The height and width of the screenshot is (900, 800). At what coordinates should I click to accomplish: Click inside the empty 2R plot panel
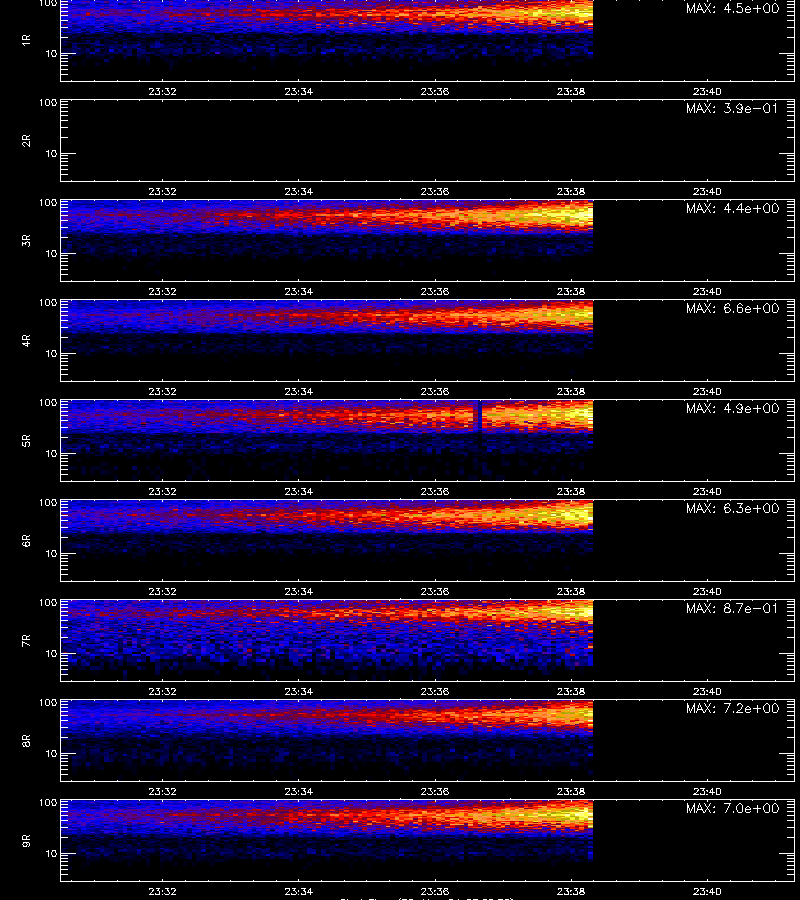point(428,141)
